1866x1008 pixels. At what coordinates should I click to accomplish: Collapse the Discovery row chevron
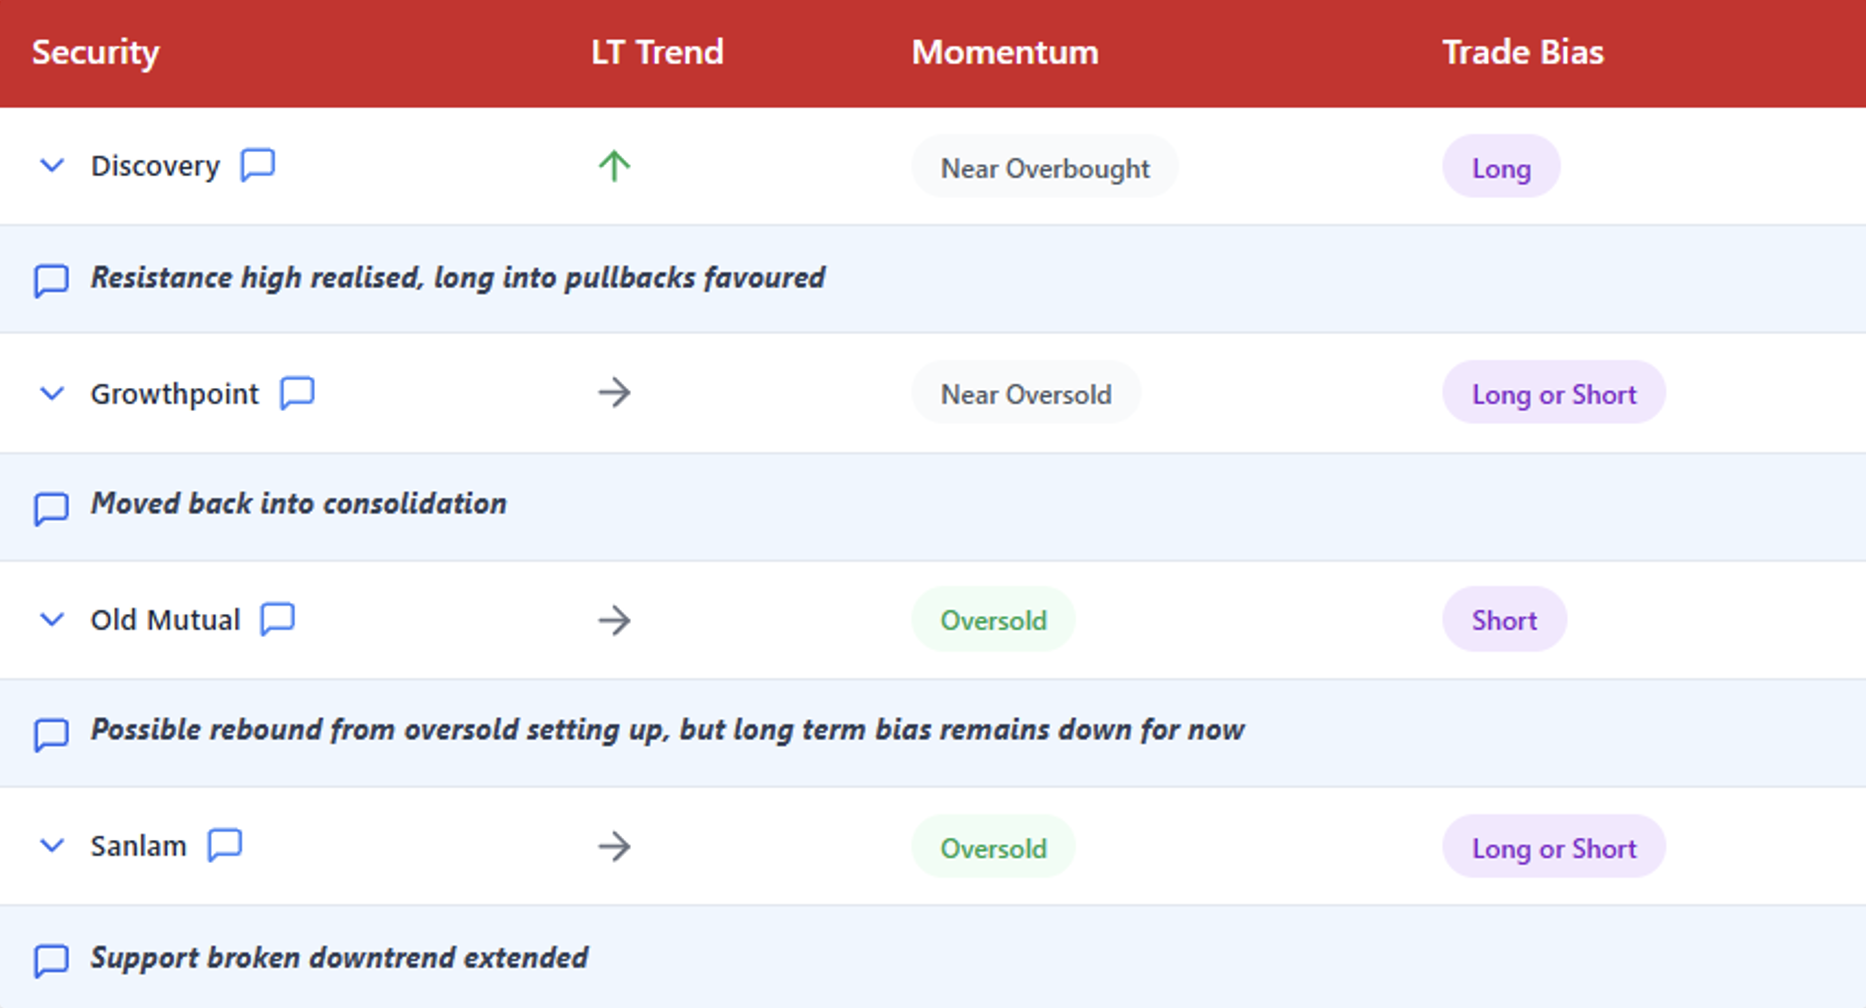coord(51,166)
